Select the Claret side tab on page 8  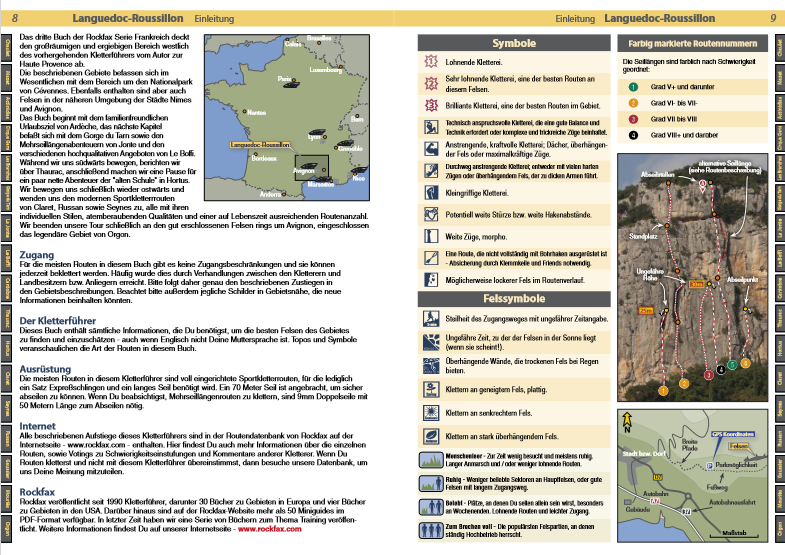coord(7,378)
